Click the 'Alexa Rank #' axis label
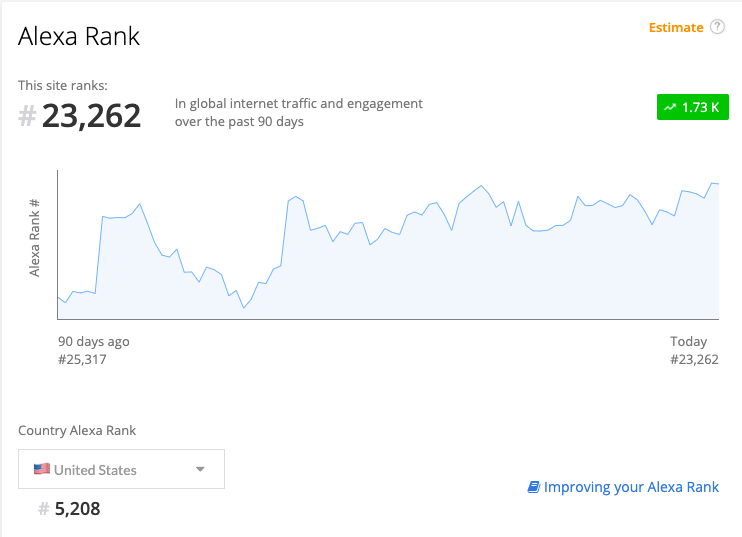This screenshot has height=537, width=742. [x=34, y=238]
